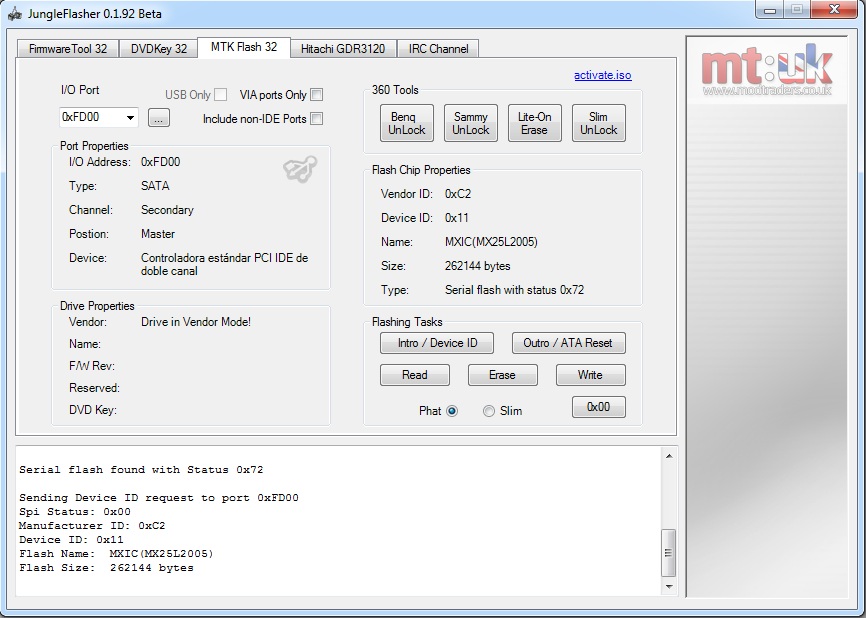Select the Slim radio button

coord(489,411)
